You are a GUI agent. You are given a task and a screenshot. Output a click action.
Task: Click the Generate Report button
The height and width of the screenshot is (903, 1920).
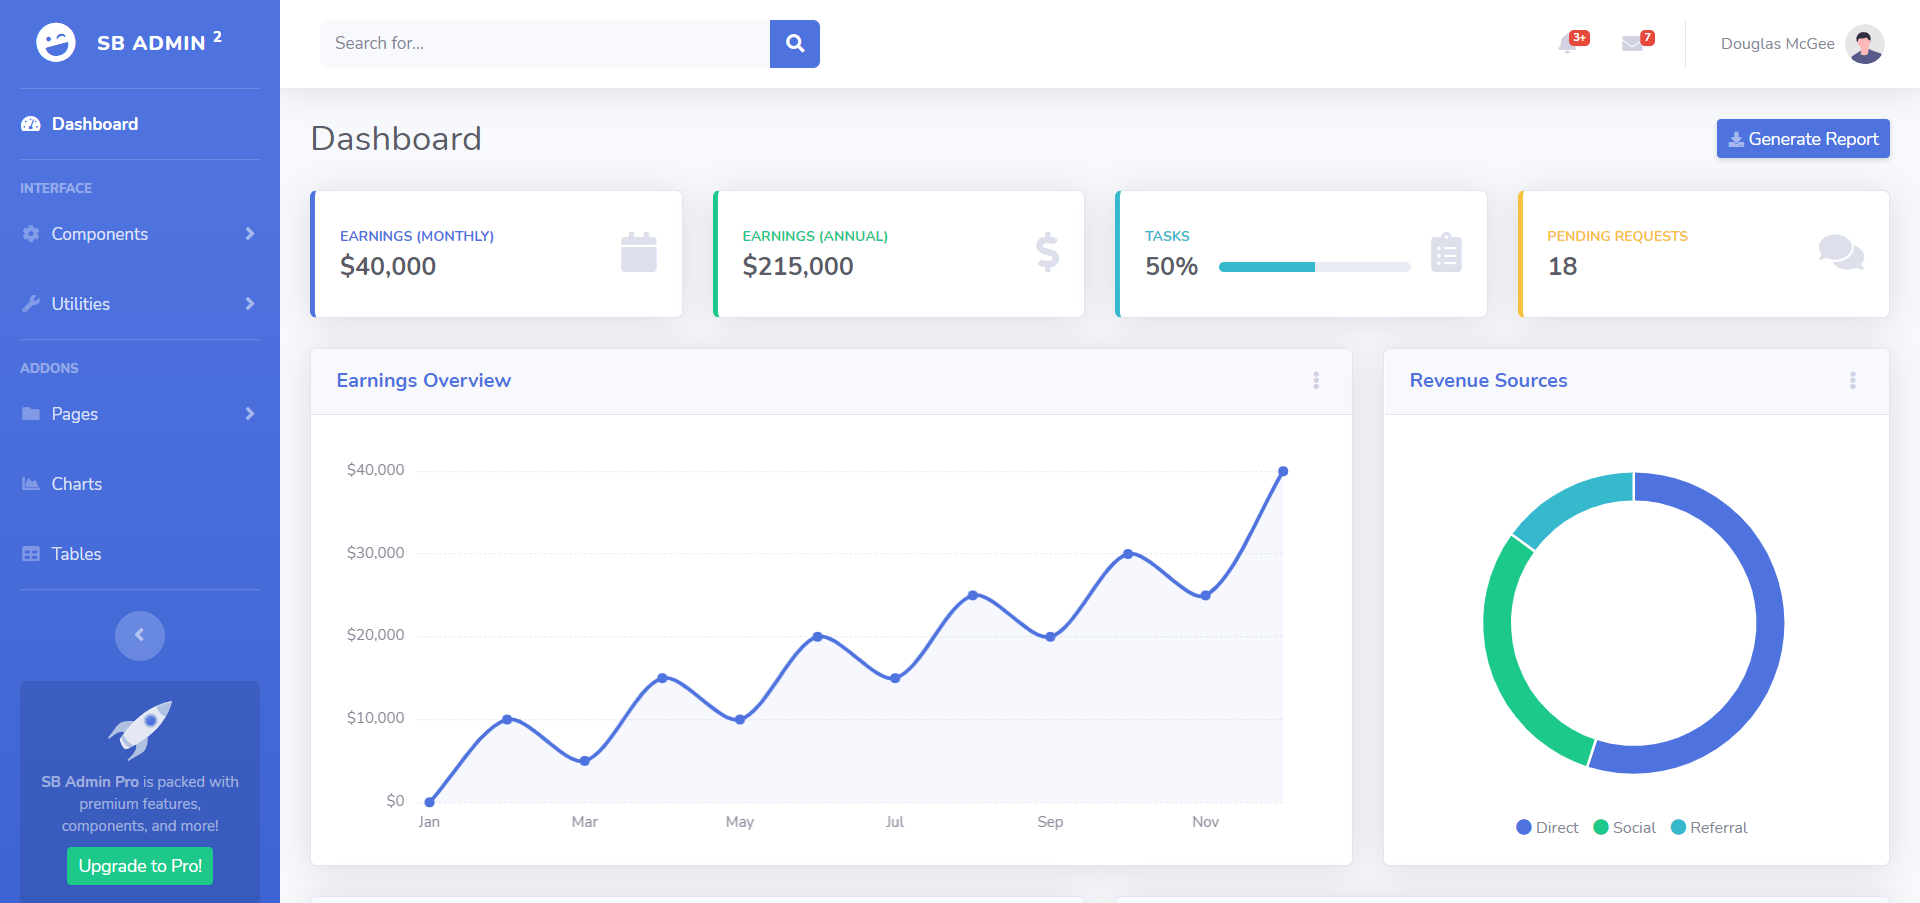coord(1802,139)
